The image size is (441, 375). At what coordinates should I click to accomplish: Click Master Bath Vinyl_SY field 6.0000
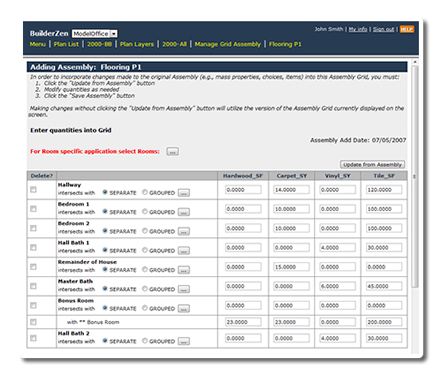(x=338, y=287)
